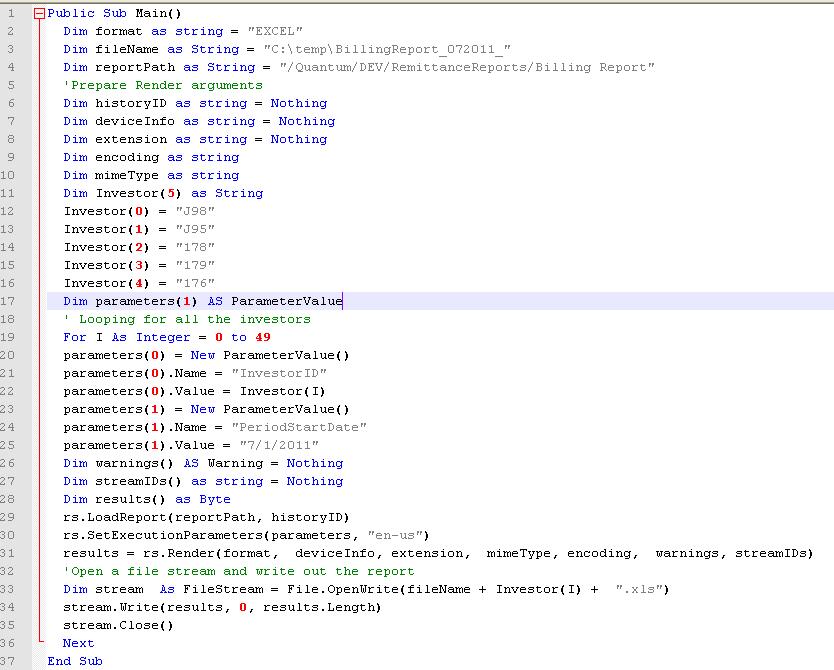Click the For loop keyword on line 19
Image resolution: width=834 pixels, height=670 pixels.
pyautogui.click(x=74, y=336)
